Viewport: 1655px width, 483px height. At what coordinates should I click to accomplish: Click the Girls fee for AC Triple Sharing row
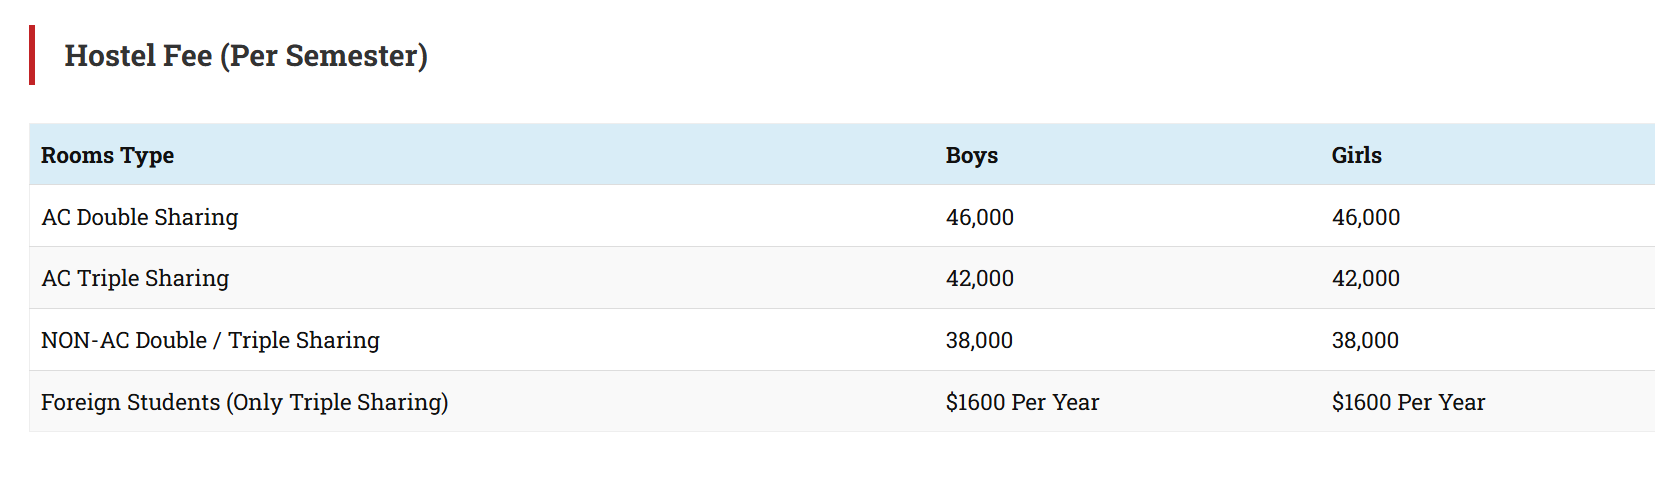tap(1365, 278)
